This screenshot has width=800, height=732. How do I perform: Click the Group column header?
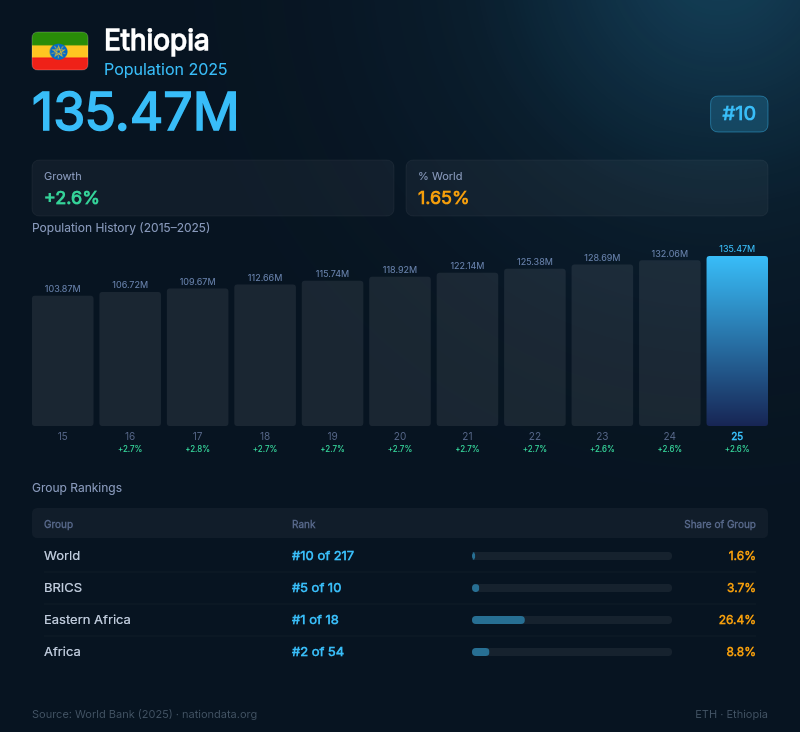(58, 524)
